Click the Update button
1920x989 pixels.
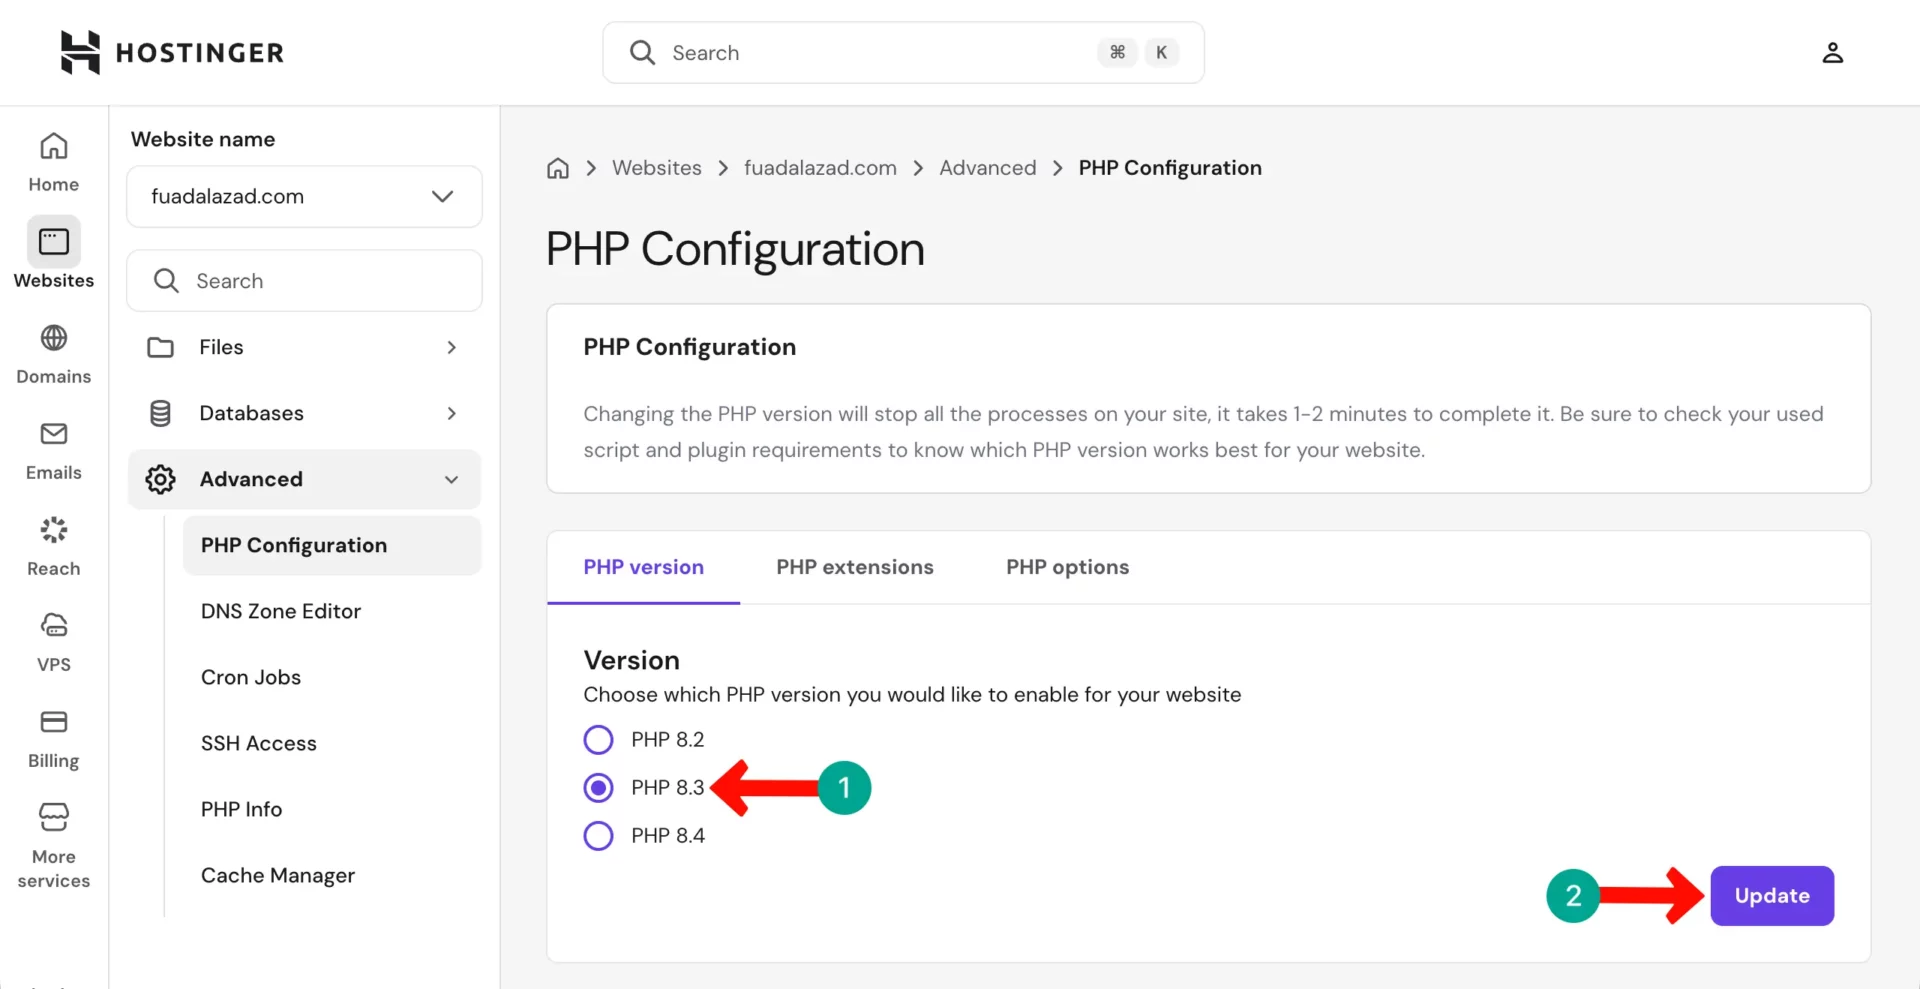(x=1771, y=895)
